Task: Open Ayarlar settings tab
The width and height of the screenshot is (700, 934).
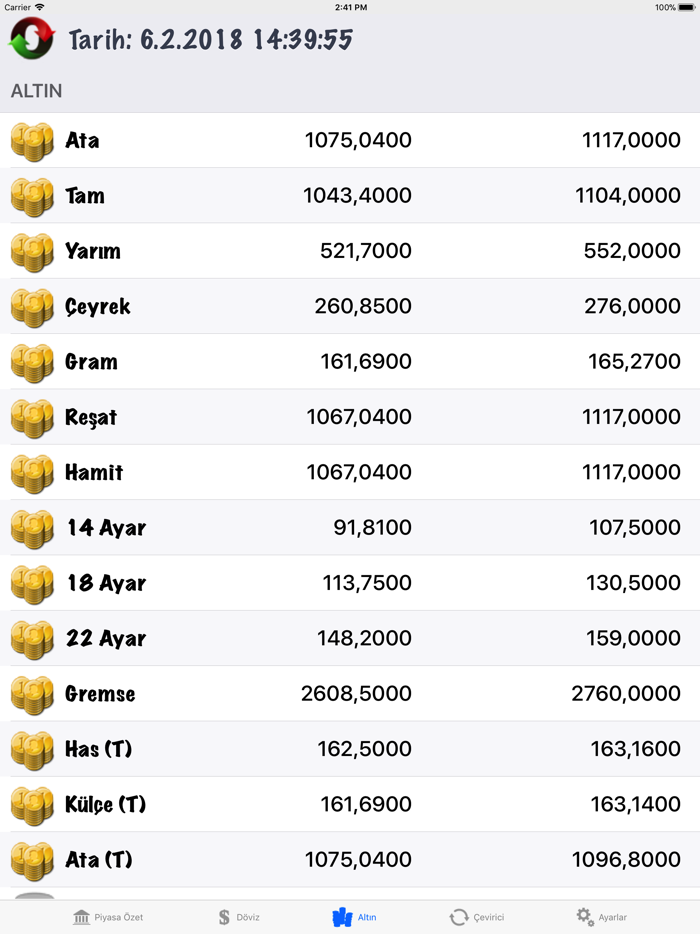Action: [601, 917]
